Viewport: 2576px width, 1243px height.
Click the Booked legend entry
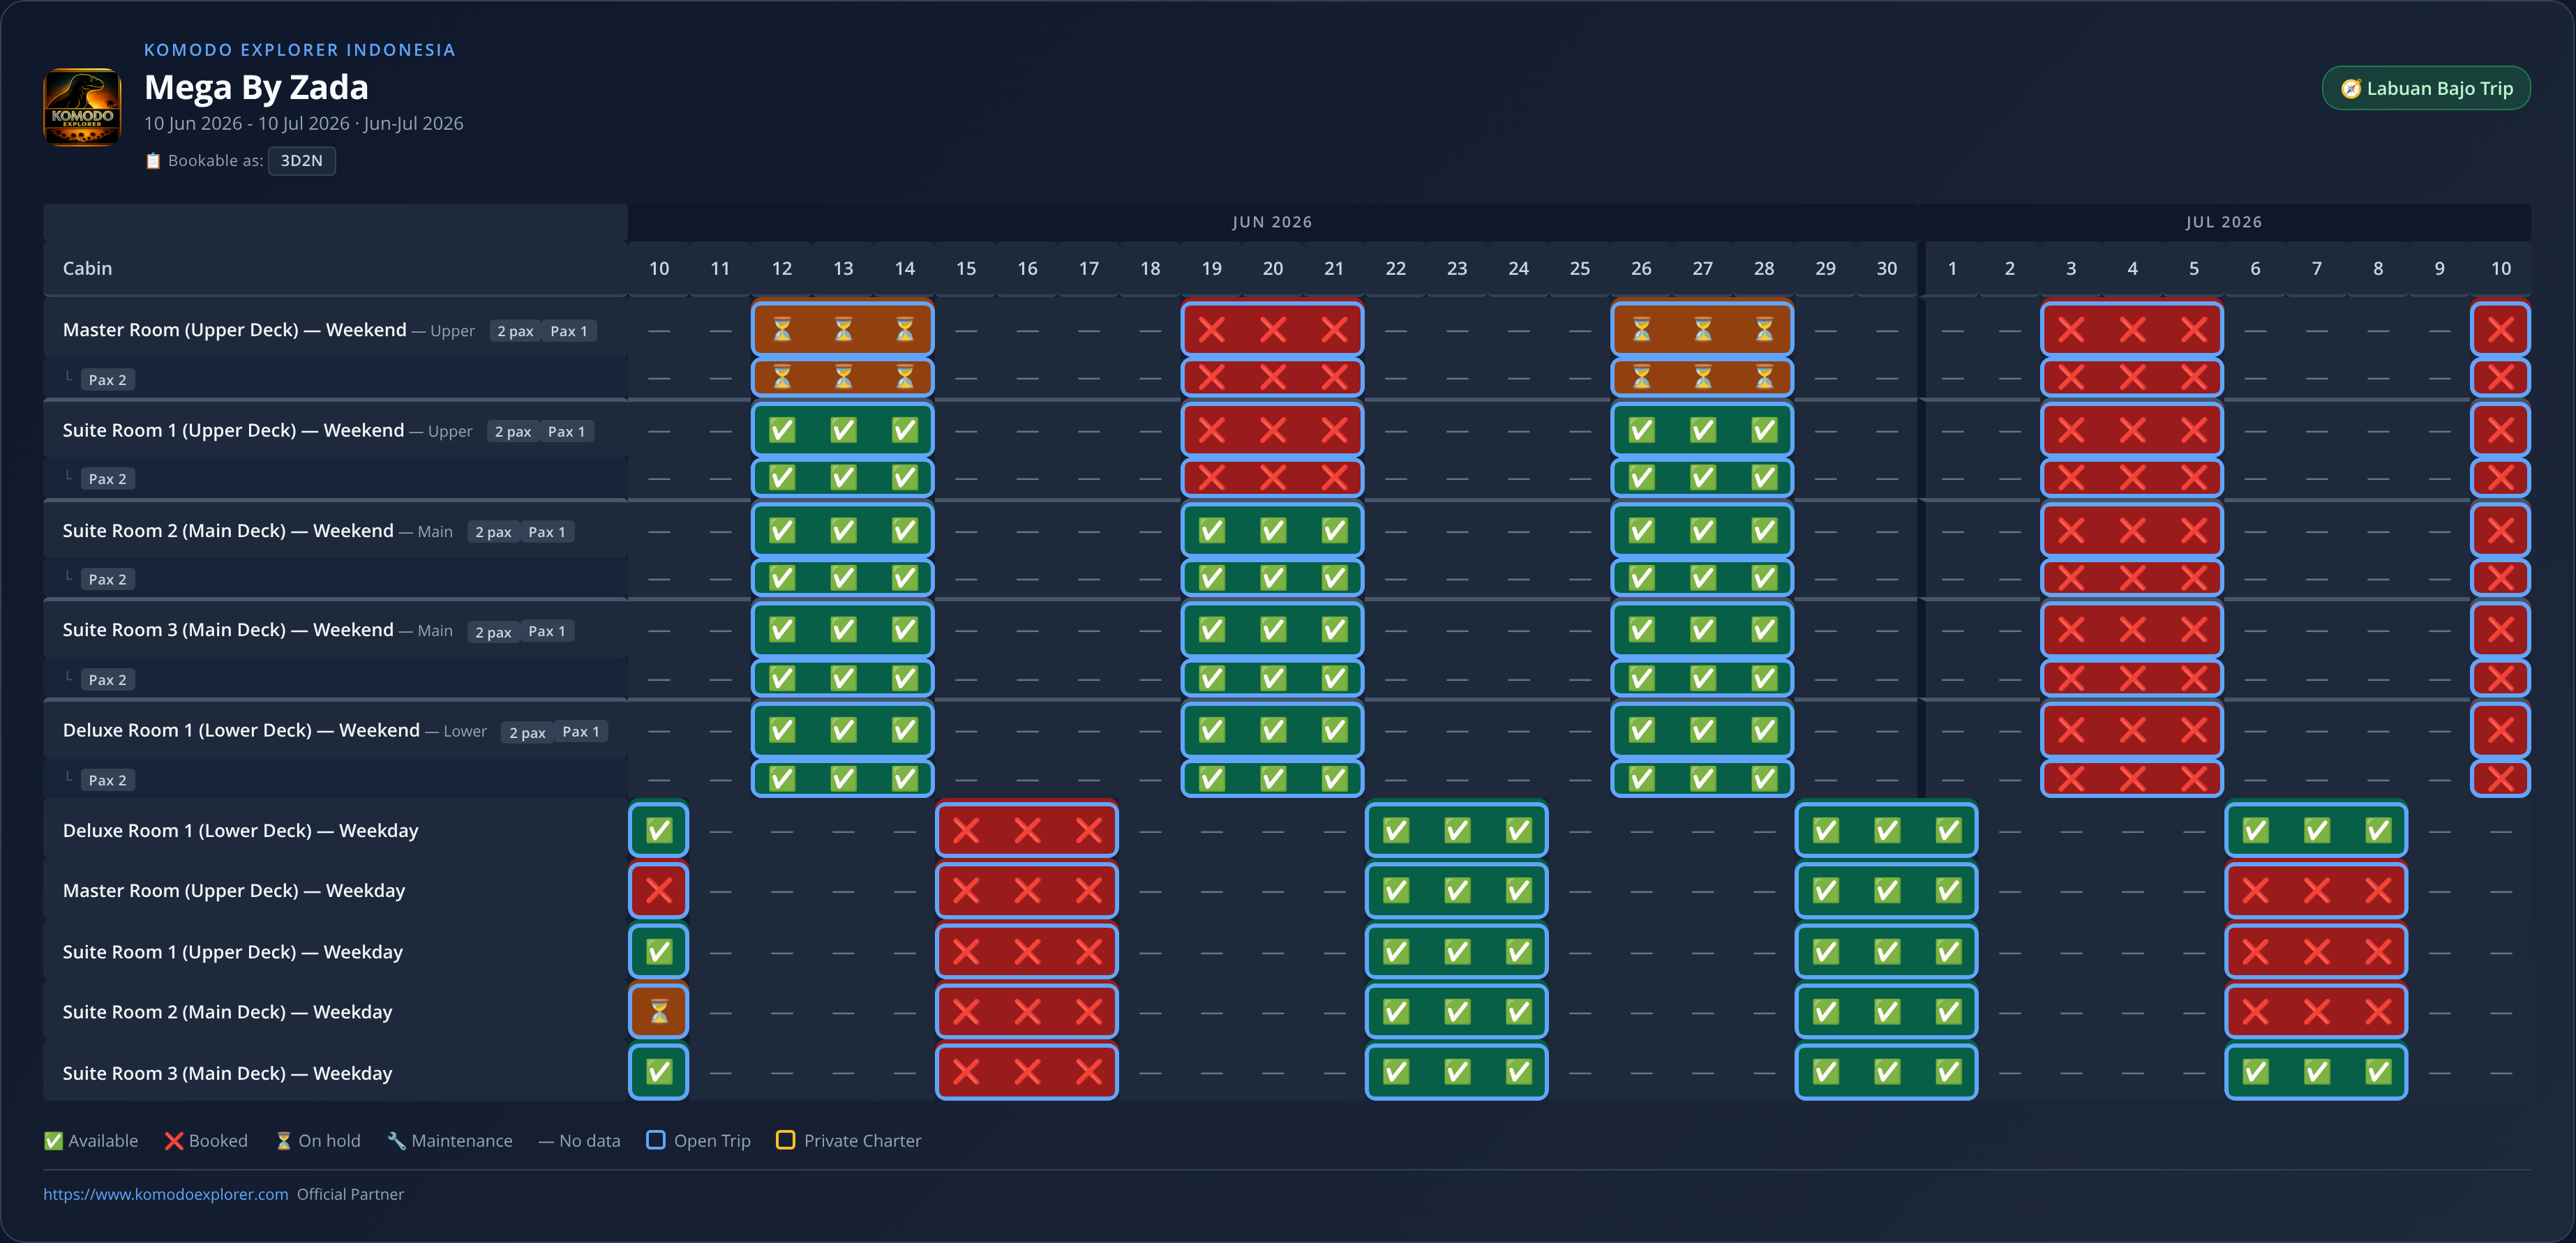tap(206, 1141)
